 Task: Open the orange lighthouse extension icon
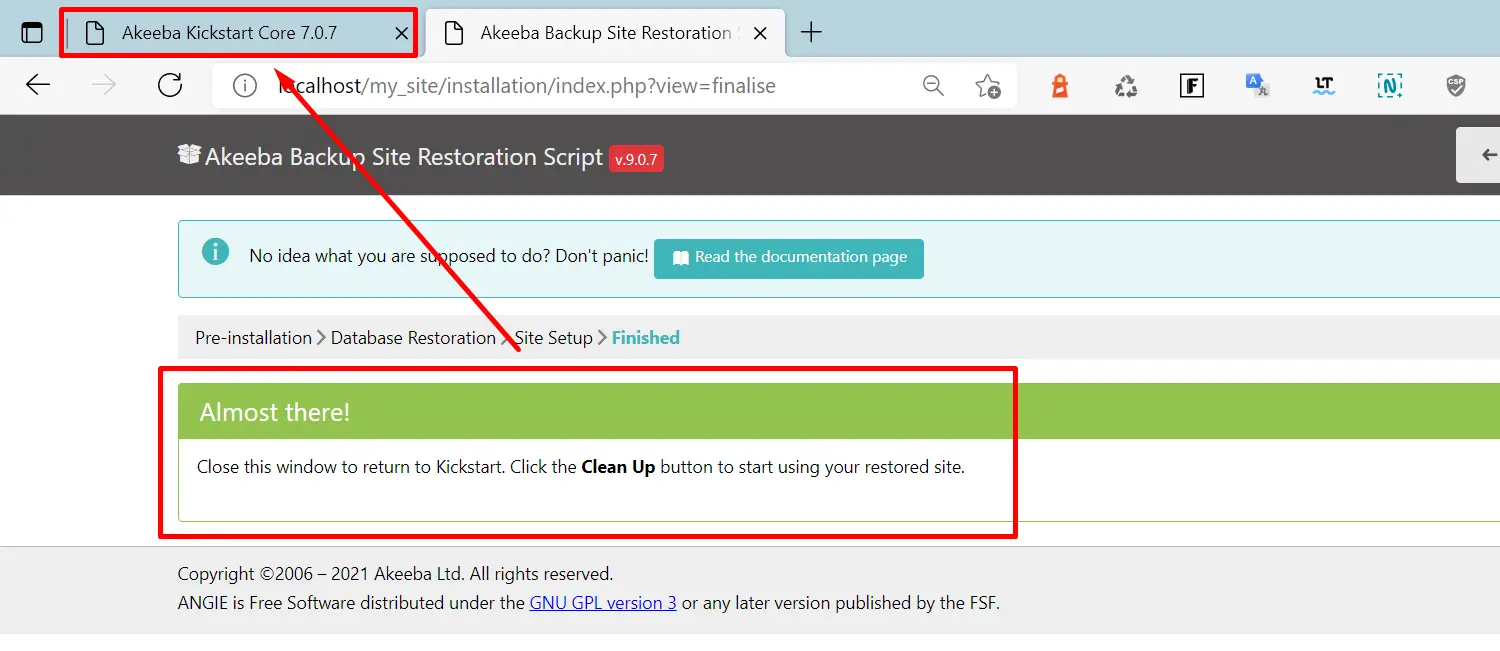(1060, 86)
